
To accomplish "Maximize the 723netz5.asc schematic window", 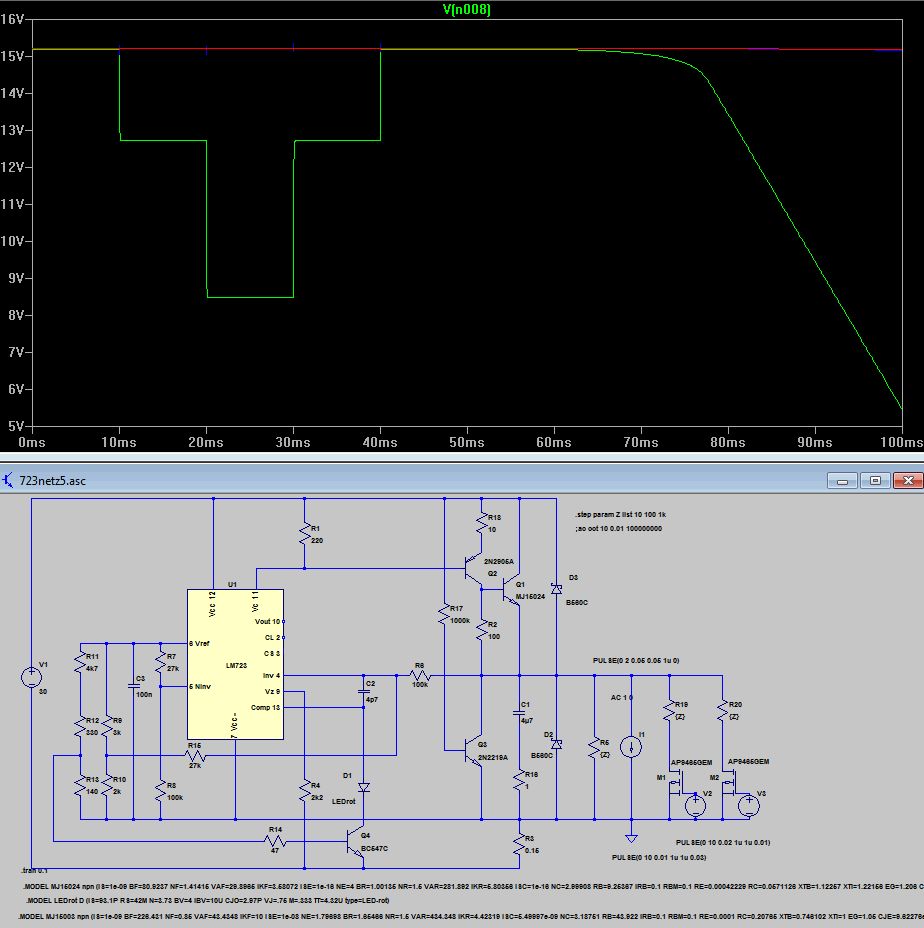I will (x=875, y=480).
